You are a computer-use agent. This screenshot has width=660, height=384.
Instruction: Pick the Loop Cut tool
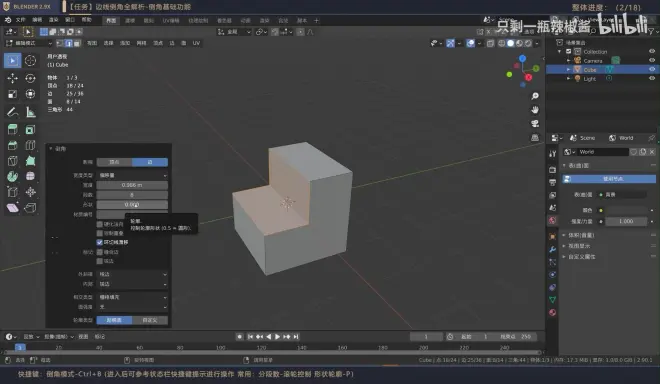30,145
